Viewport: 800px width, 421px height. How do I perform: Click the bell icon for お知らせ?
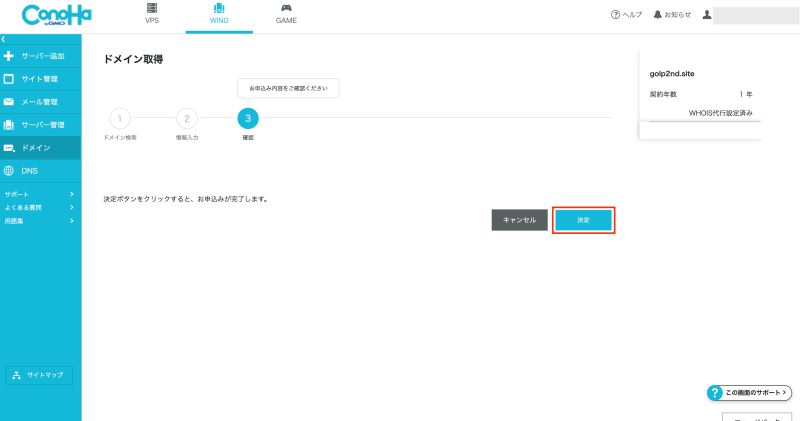tap(657, 15)
